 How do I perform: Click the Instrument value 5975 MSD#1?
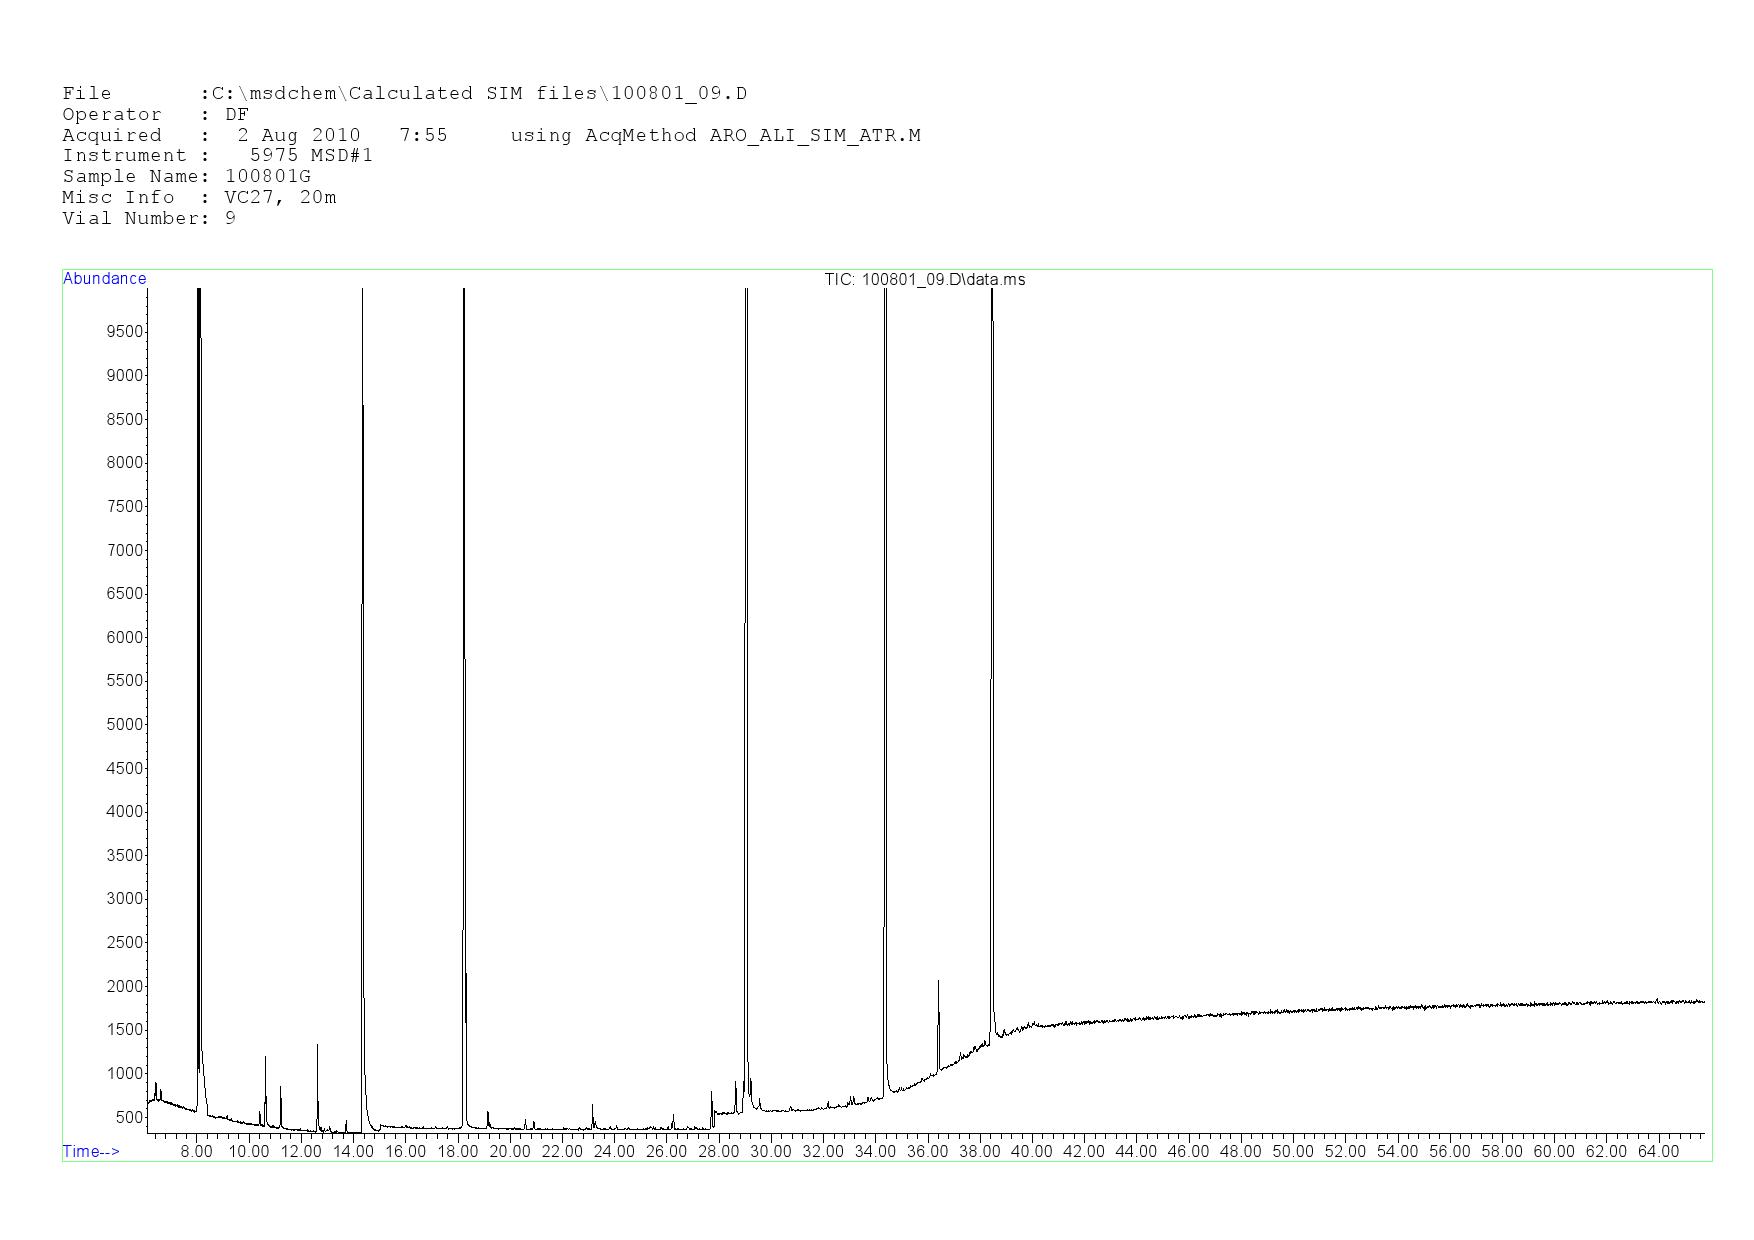click(x=311, y=156)
